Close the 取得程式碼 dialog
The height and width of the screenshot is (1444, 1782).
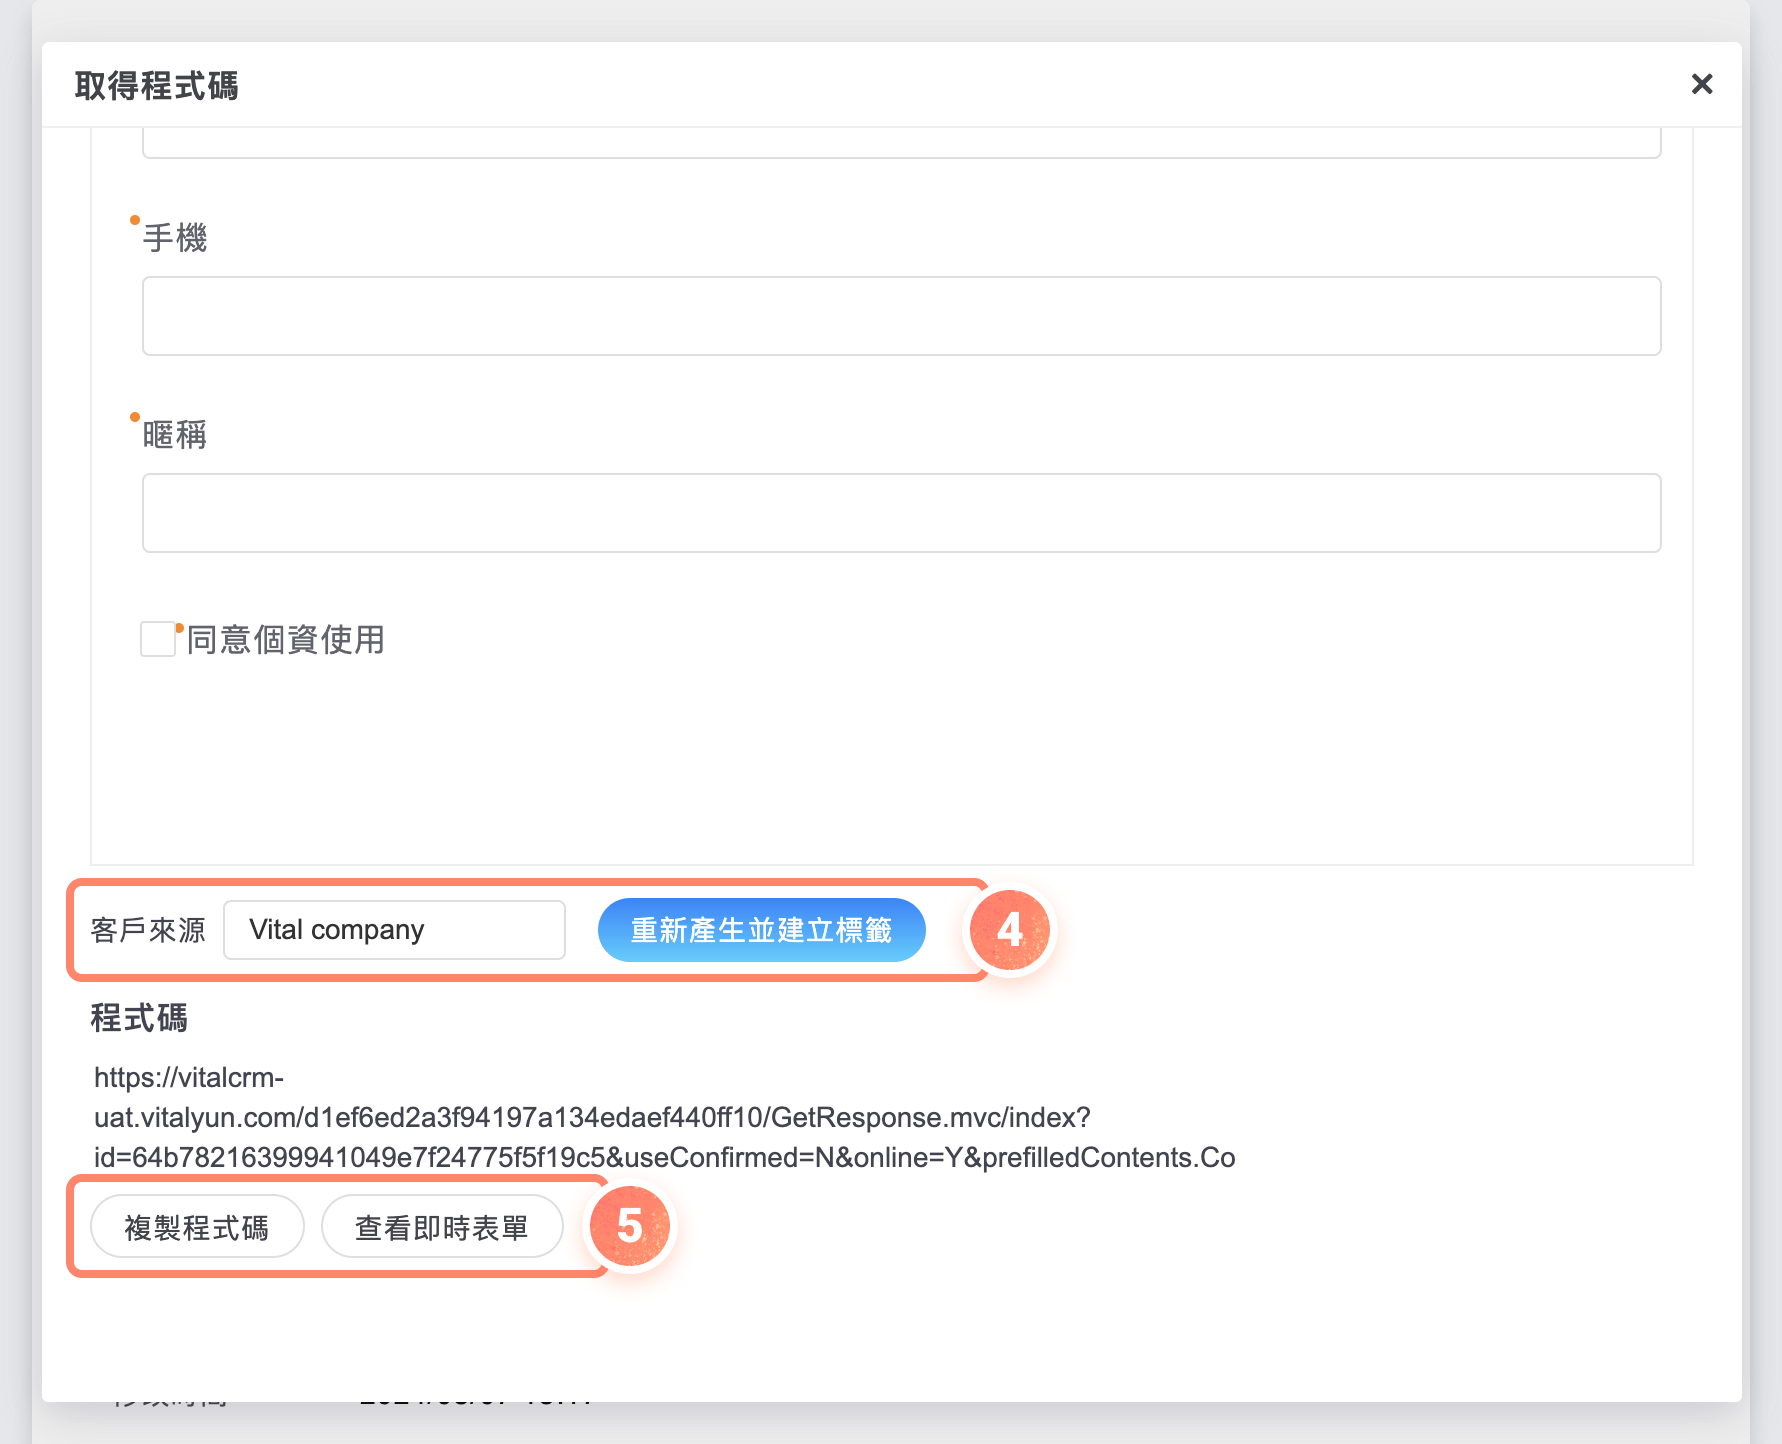[x=1701, y=84]
